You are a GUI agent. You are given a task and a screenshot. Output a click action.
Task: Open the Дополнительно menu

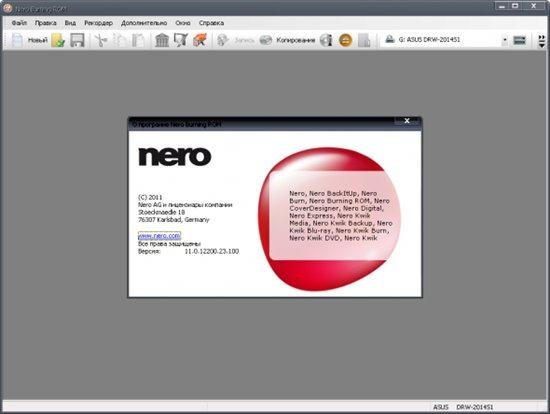(144, 23)
